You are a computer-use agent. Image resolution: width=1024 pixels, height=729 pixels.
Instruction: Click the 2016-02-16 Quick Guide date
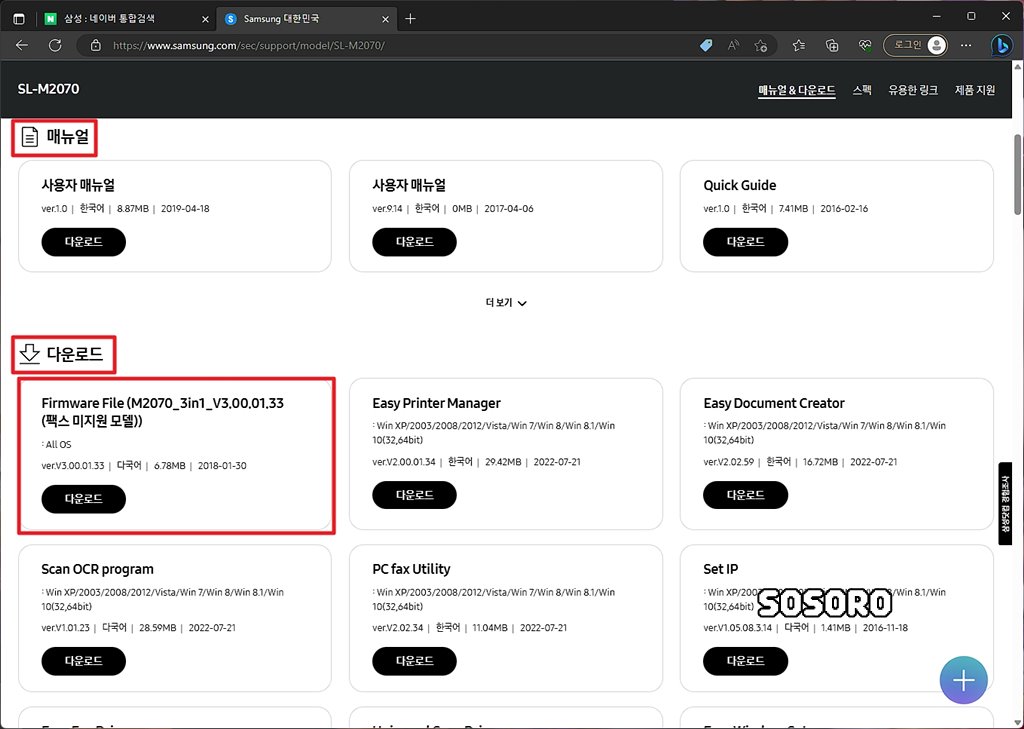point(844,208)
